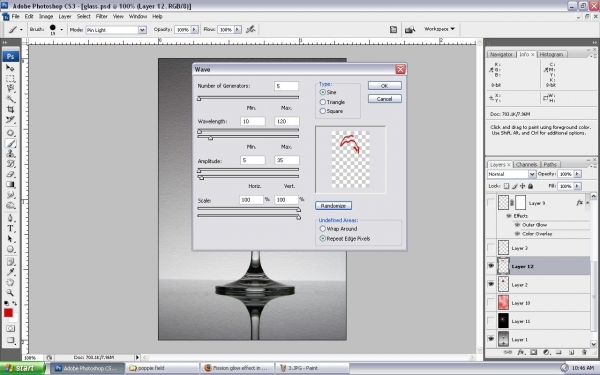Show Layer 9 via visibility box
The image size is (600, 375).
[491, 202]
